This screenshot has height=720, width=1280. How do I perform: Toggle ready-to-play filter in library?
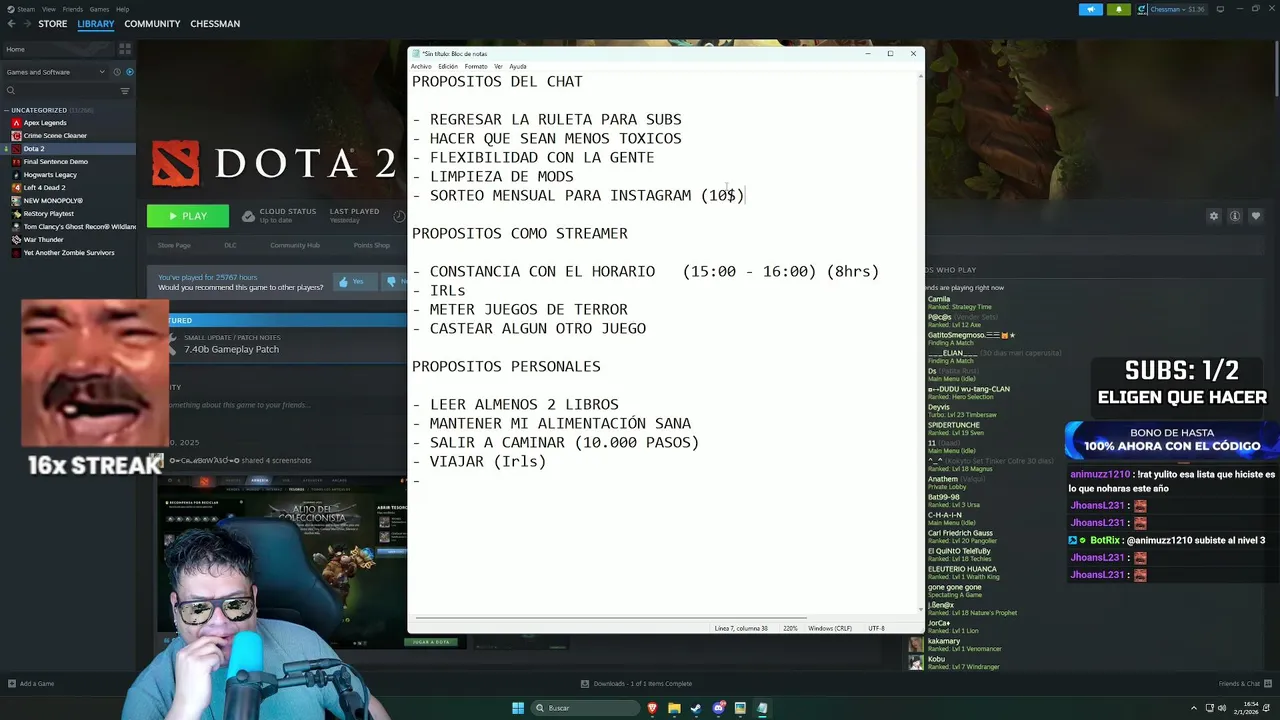coord(129,72)
